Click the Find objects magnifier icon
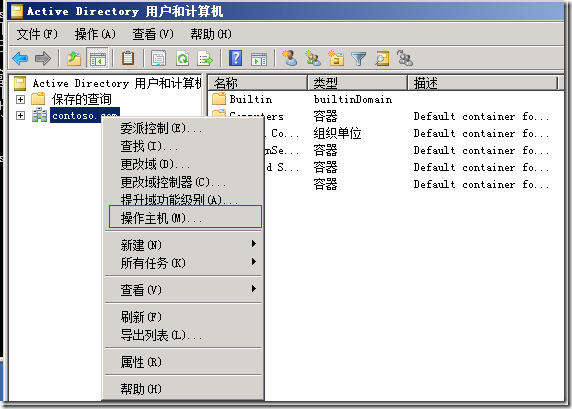The height and width of the screenshot is (409, 572). [x=382, y=58]
